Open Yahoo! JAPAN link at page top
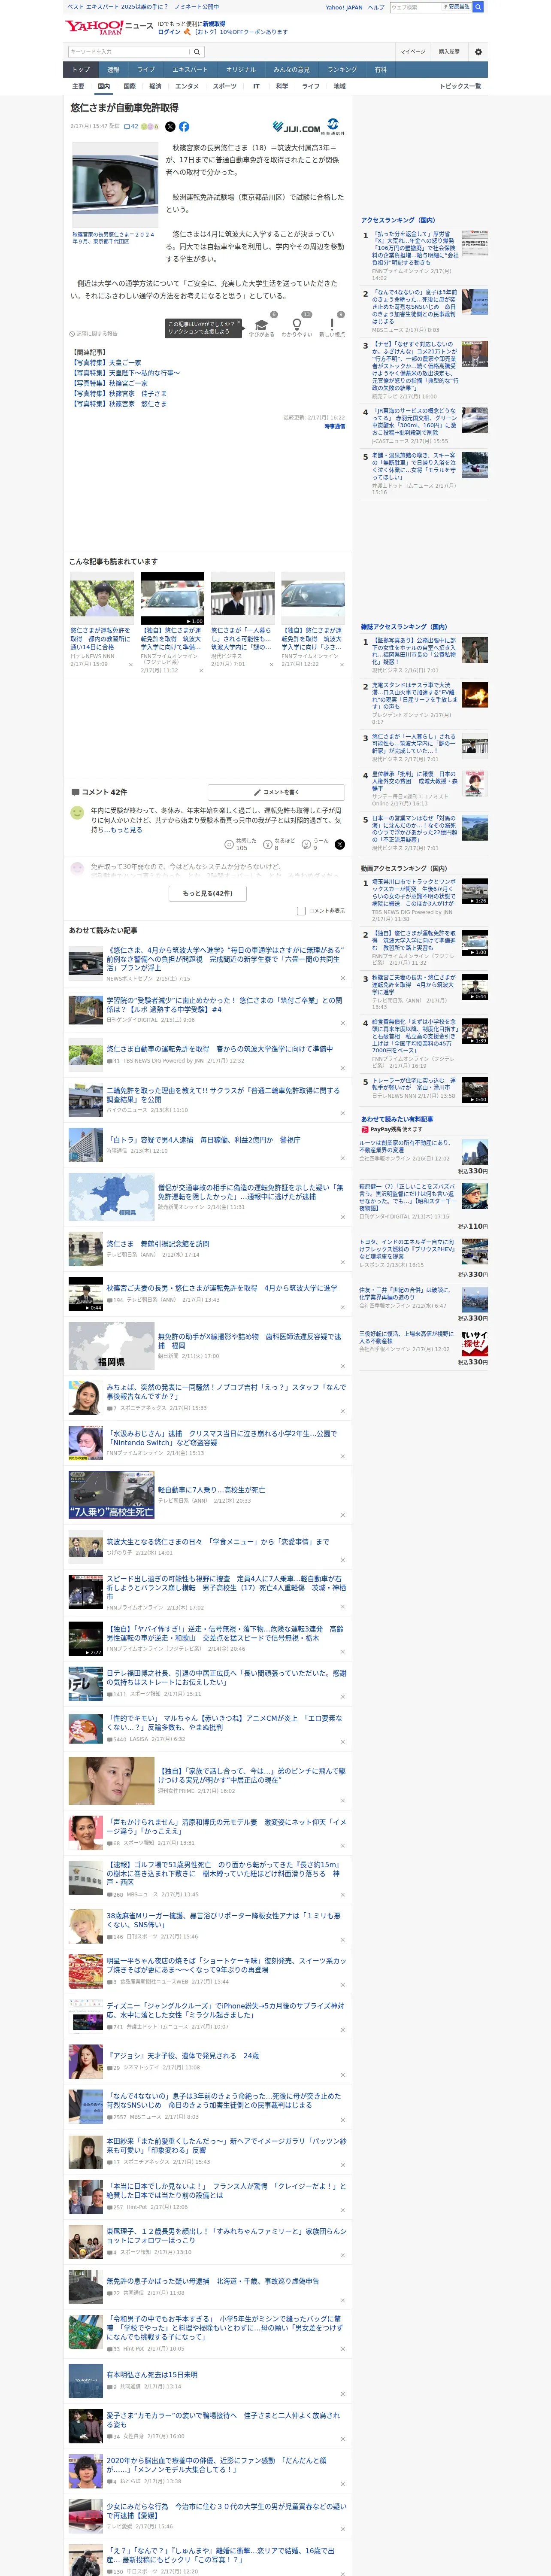 click(x=344, y=7)
